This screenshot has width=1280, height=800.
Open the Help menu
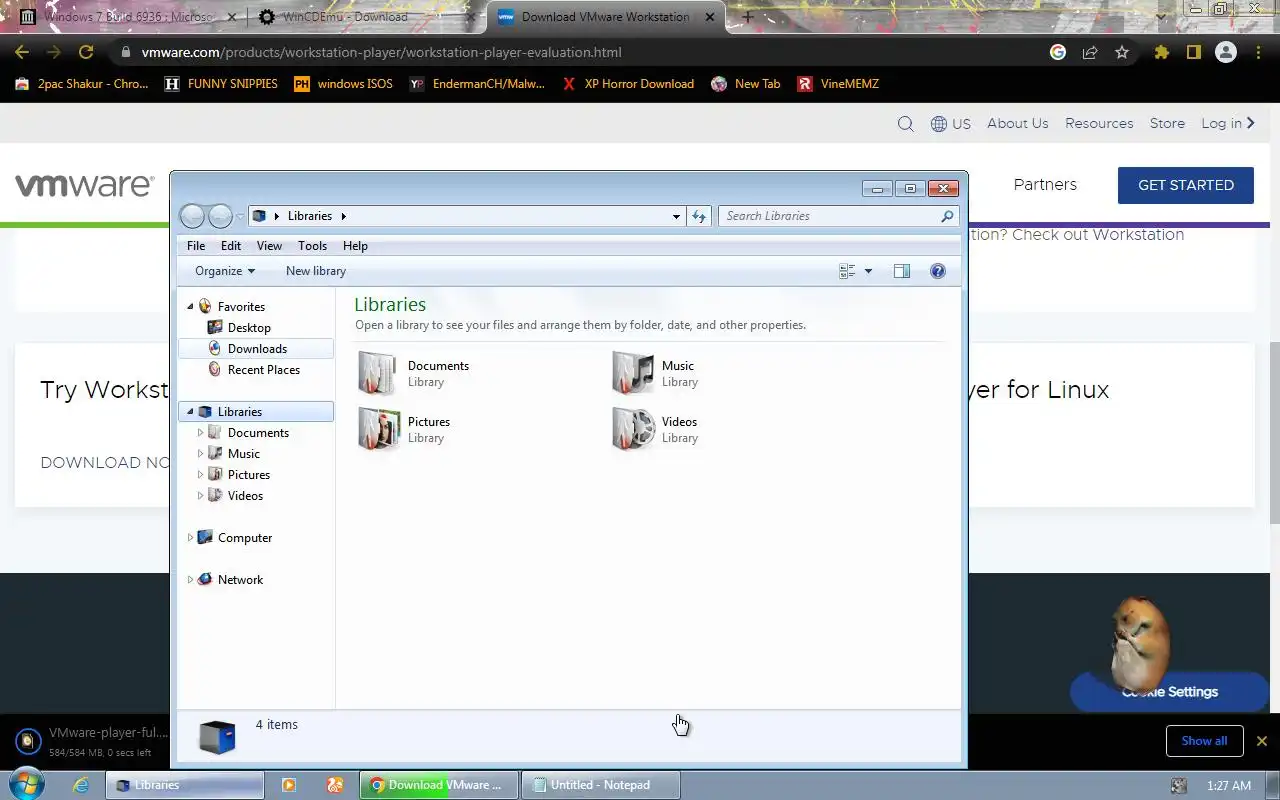point(355,246)
